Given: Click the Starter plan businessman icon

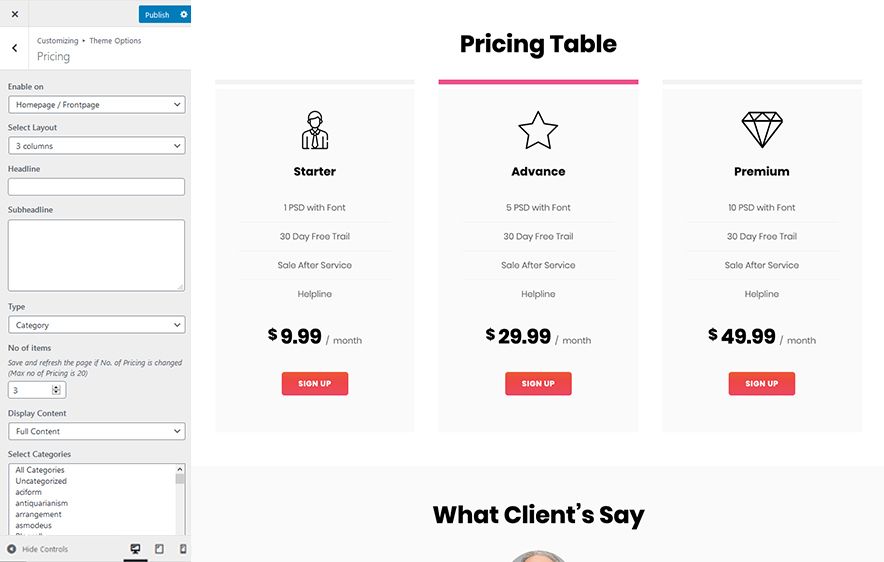Looking at the screenshot, I should [315, 130].
